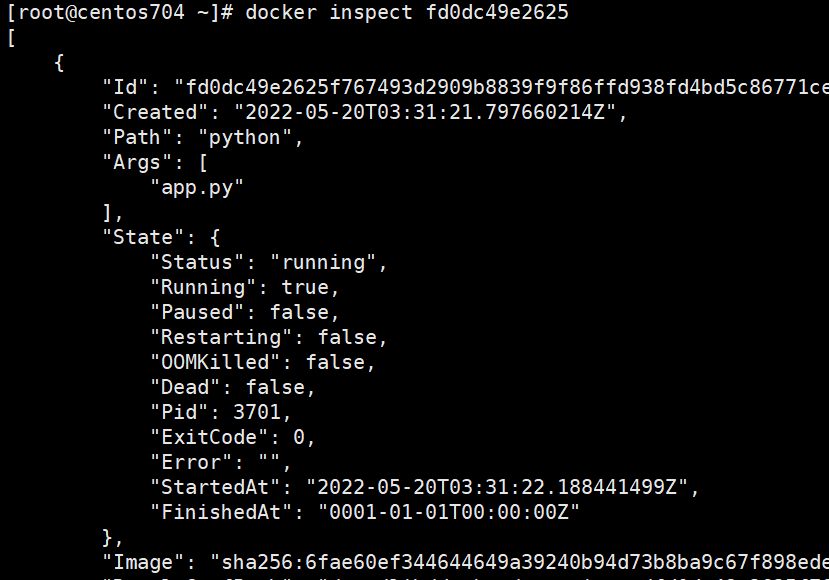This screenshot has height=580, width=829.
Task: Click the "State" key
Action: [143, 237]
